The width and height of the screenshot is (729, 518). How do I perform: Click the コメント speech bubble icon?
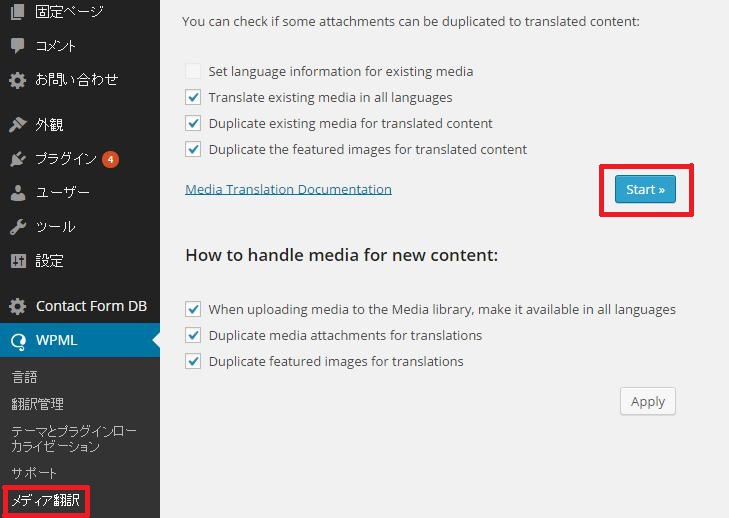18,46
